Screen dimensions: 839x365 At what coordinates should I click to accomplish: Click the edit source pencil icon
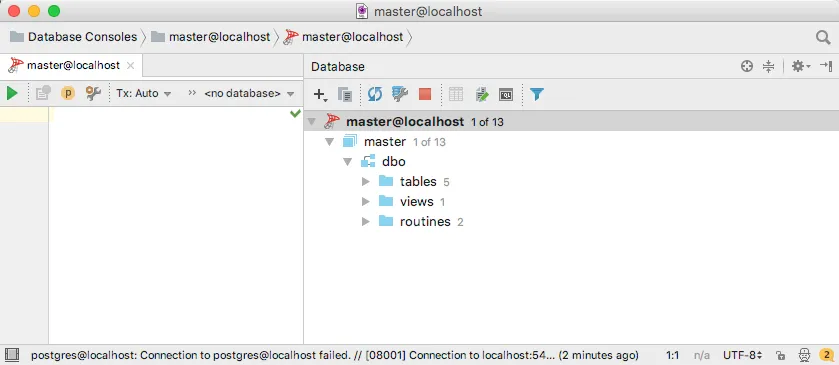[x=482, y=94]
